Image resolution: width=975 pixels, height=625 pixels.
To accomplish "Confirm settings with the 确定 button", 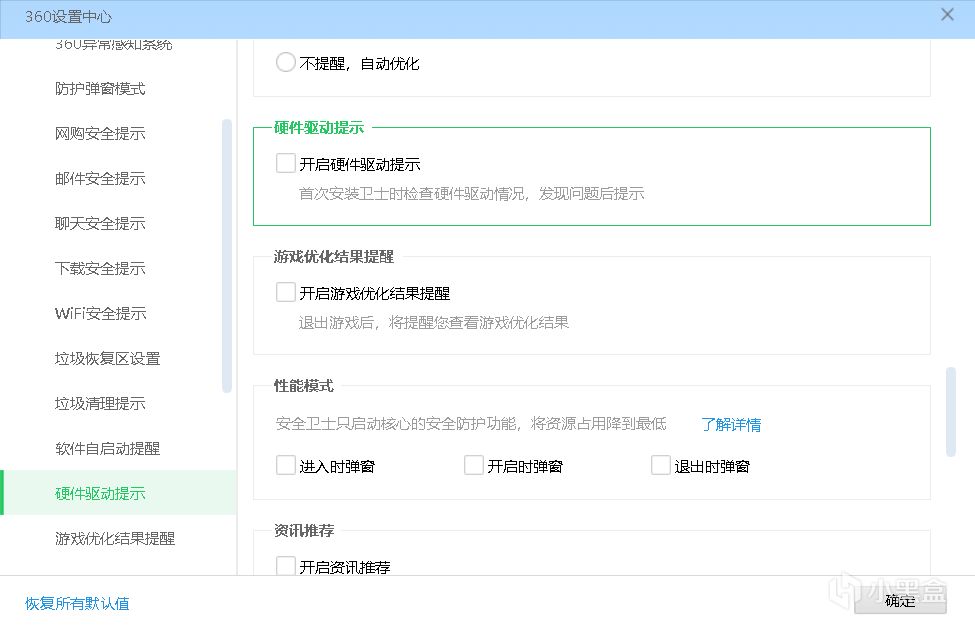I will point(900,600).
